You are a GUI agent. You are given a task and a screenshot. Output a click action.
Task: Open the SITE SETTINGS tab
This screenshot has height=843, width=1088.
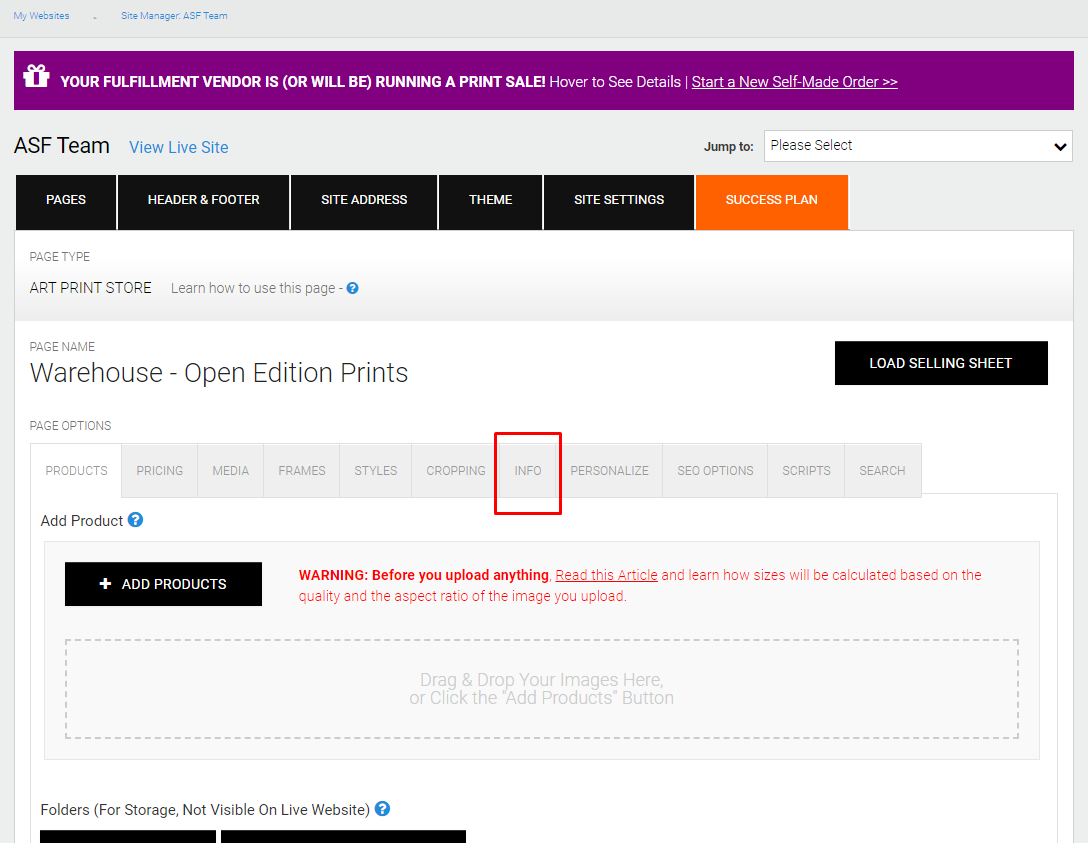coord(619,202)
